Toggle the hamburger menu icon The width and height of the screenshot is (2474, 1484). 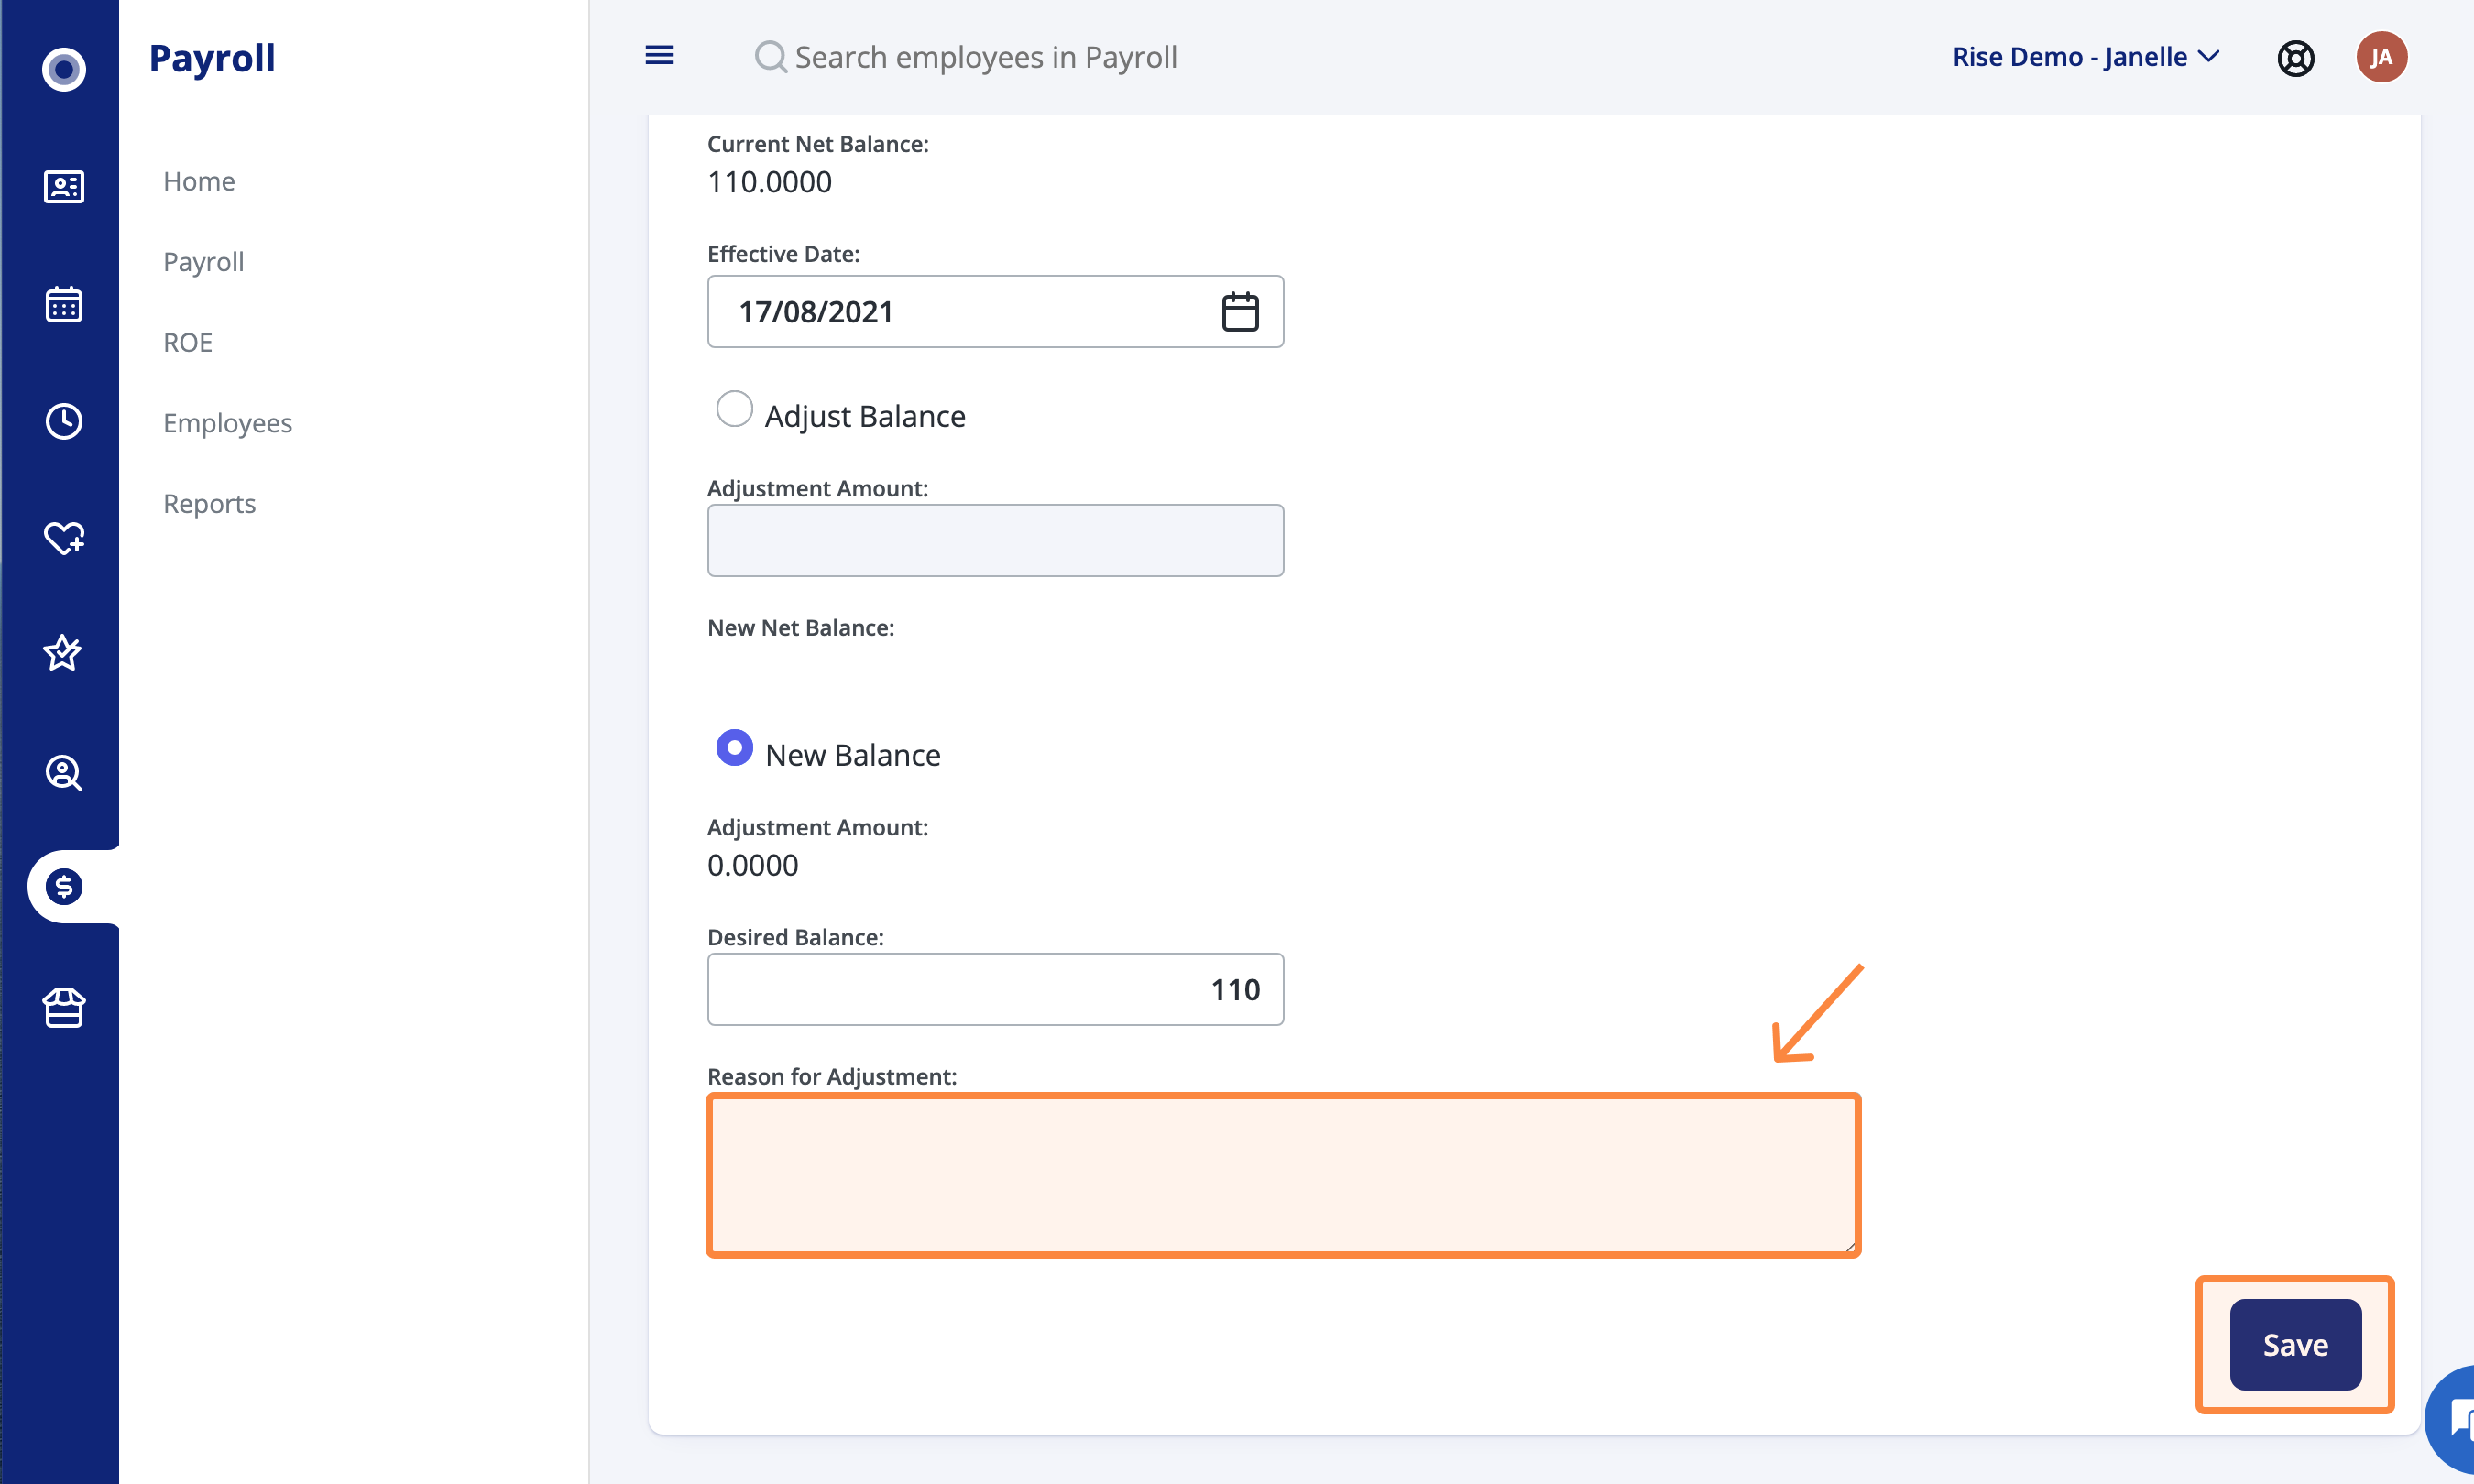(659, 56)
